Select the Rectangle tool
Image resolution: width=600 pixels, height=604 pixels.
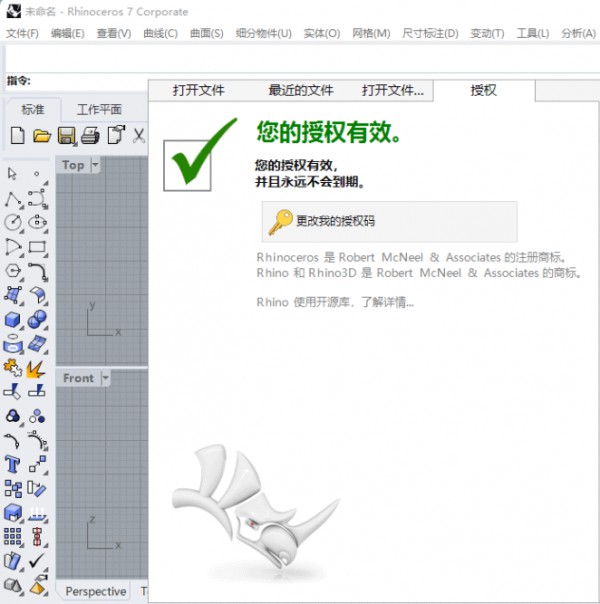[37, 247]
